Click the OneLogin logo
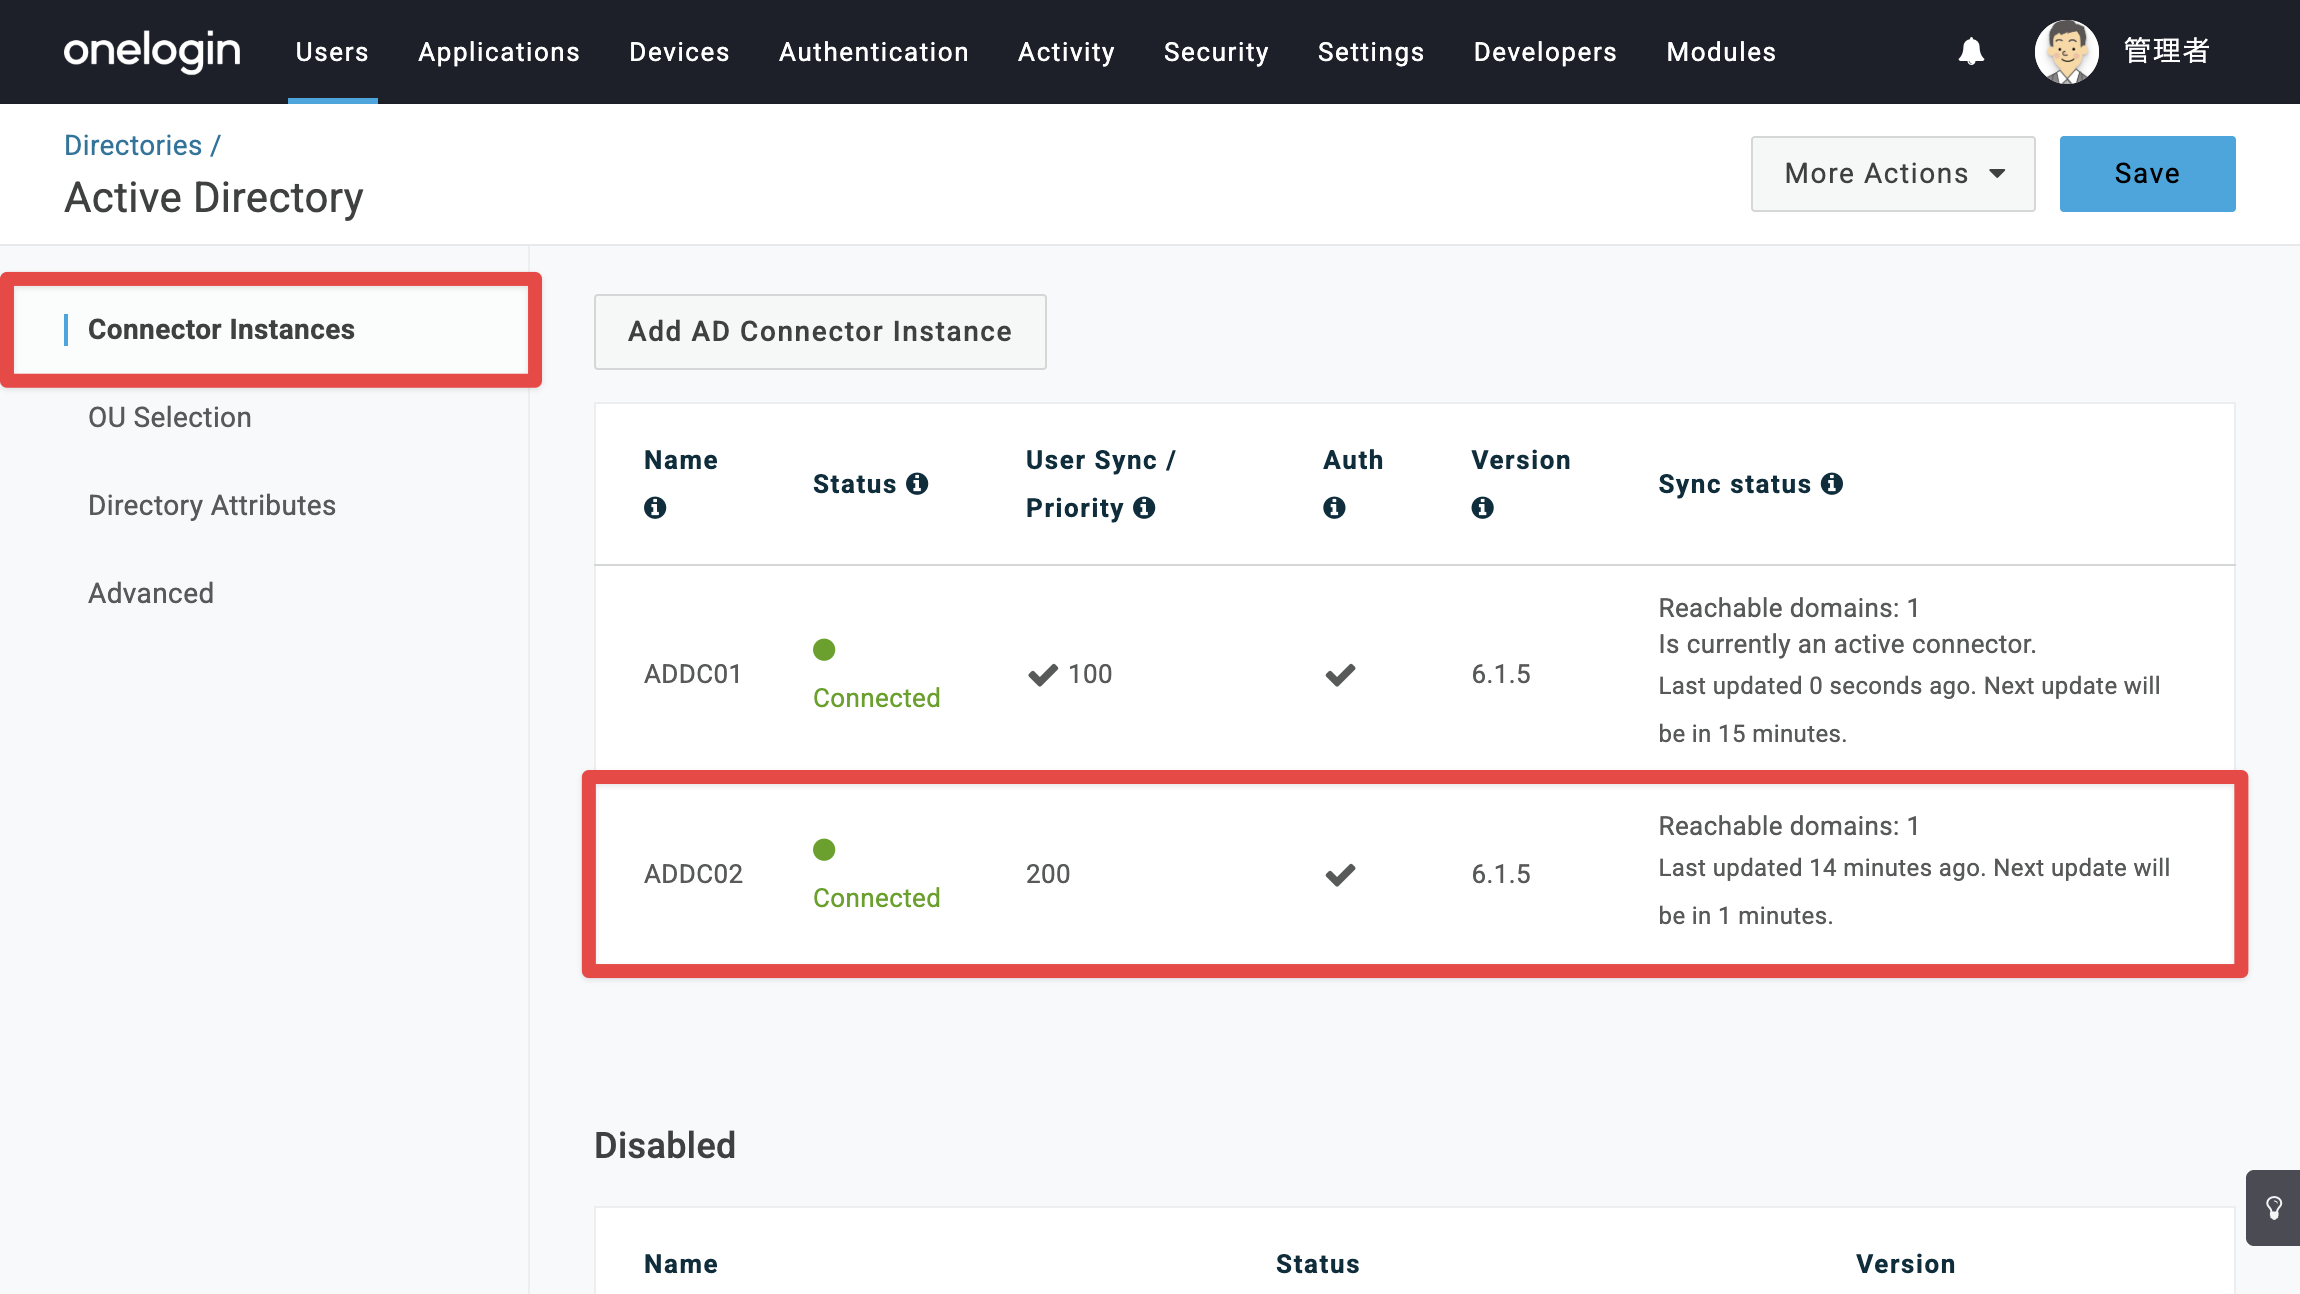Screen dimensions: 2300x1294 click(152, 51)
